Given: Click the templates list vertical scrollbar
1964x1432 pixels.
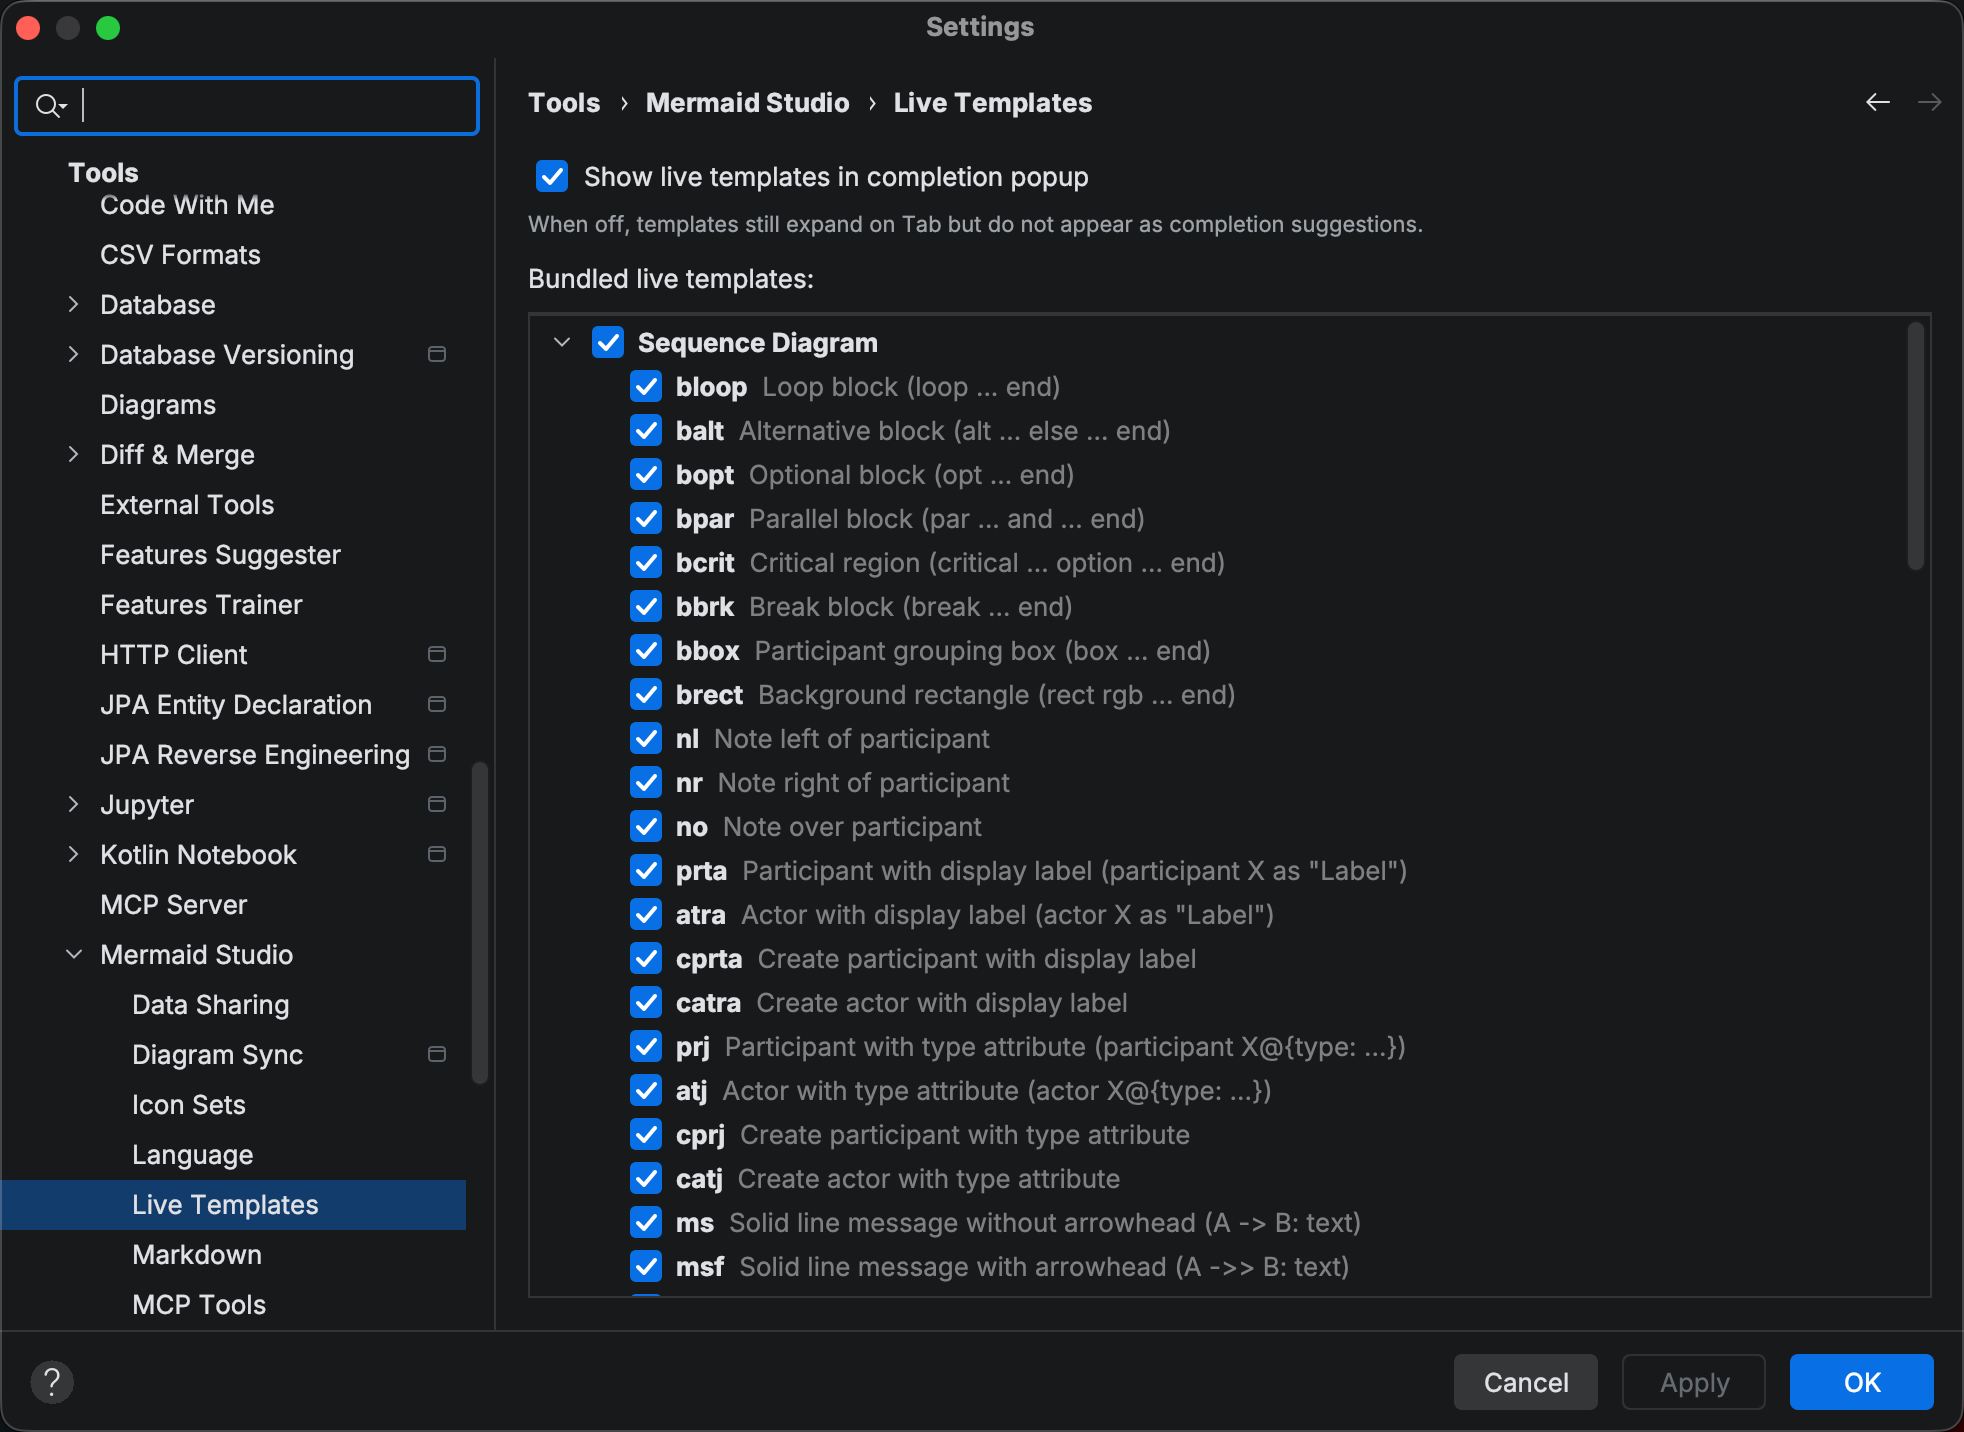Looking at the screenshot, I should tap(1916, 446).
